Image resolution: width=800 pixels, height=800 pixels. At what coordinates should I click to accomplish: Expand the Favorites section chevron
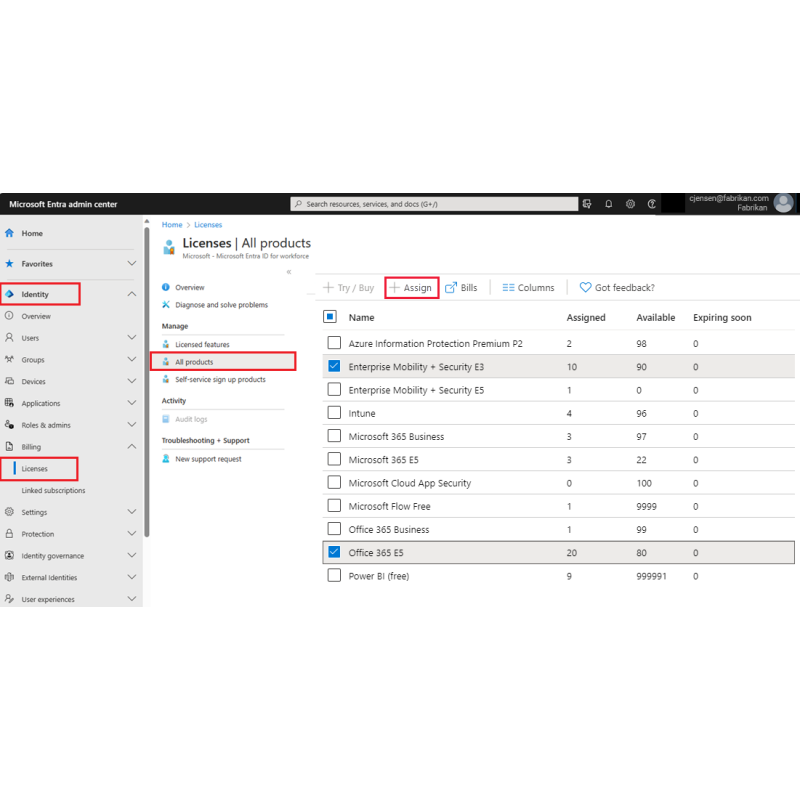[x=132, y=263]
